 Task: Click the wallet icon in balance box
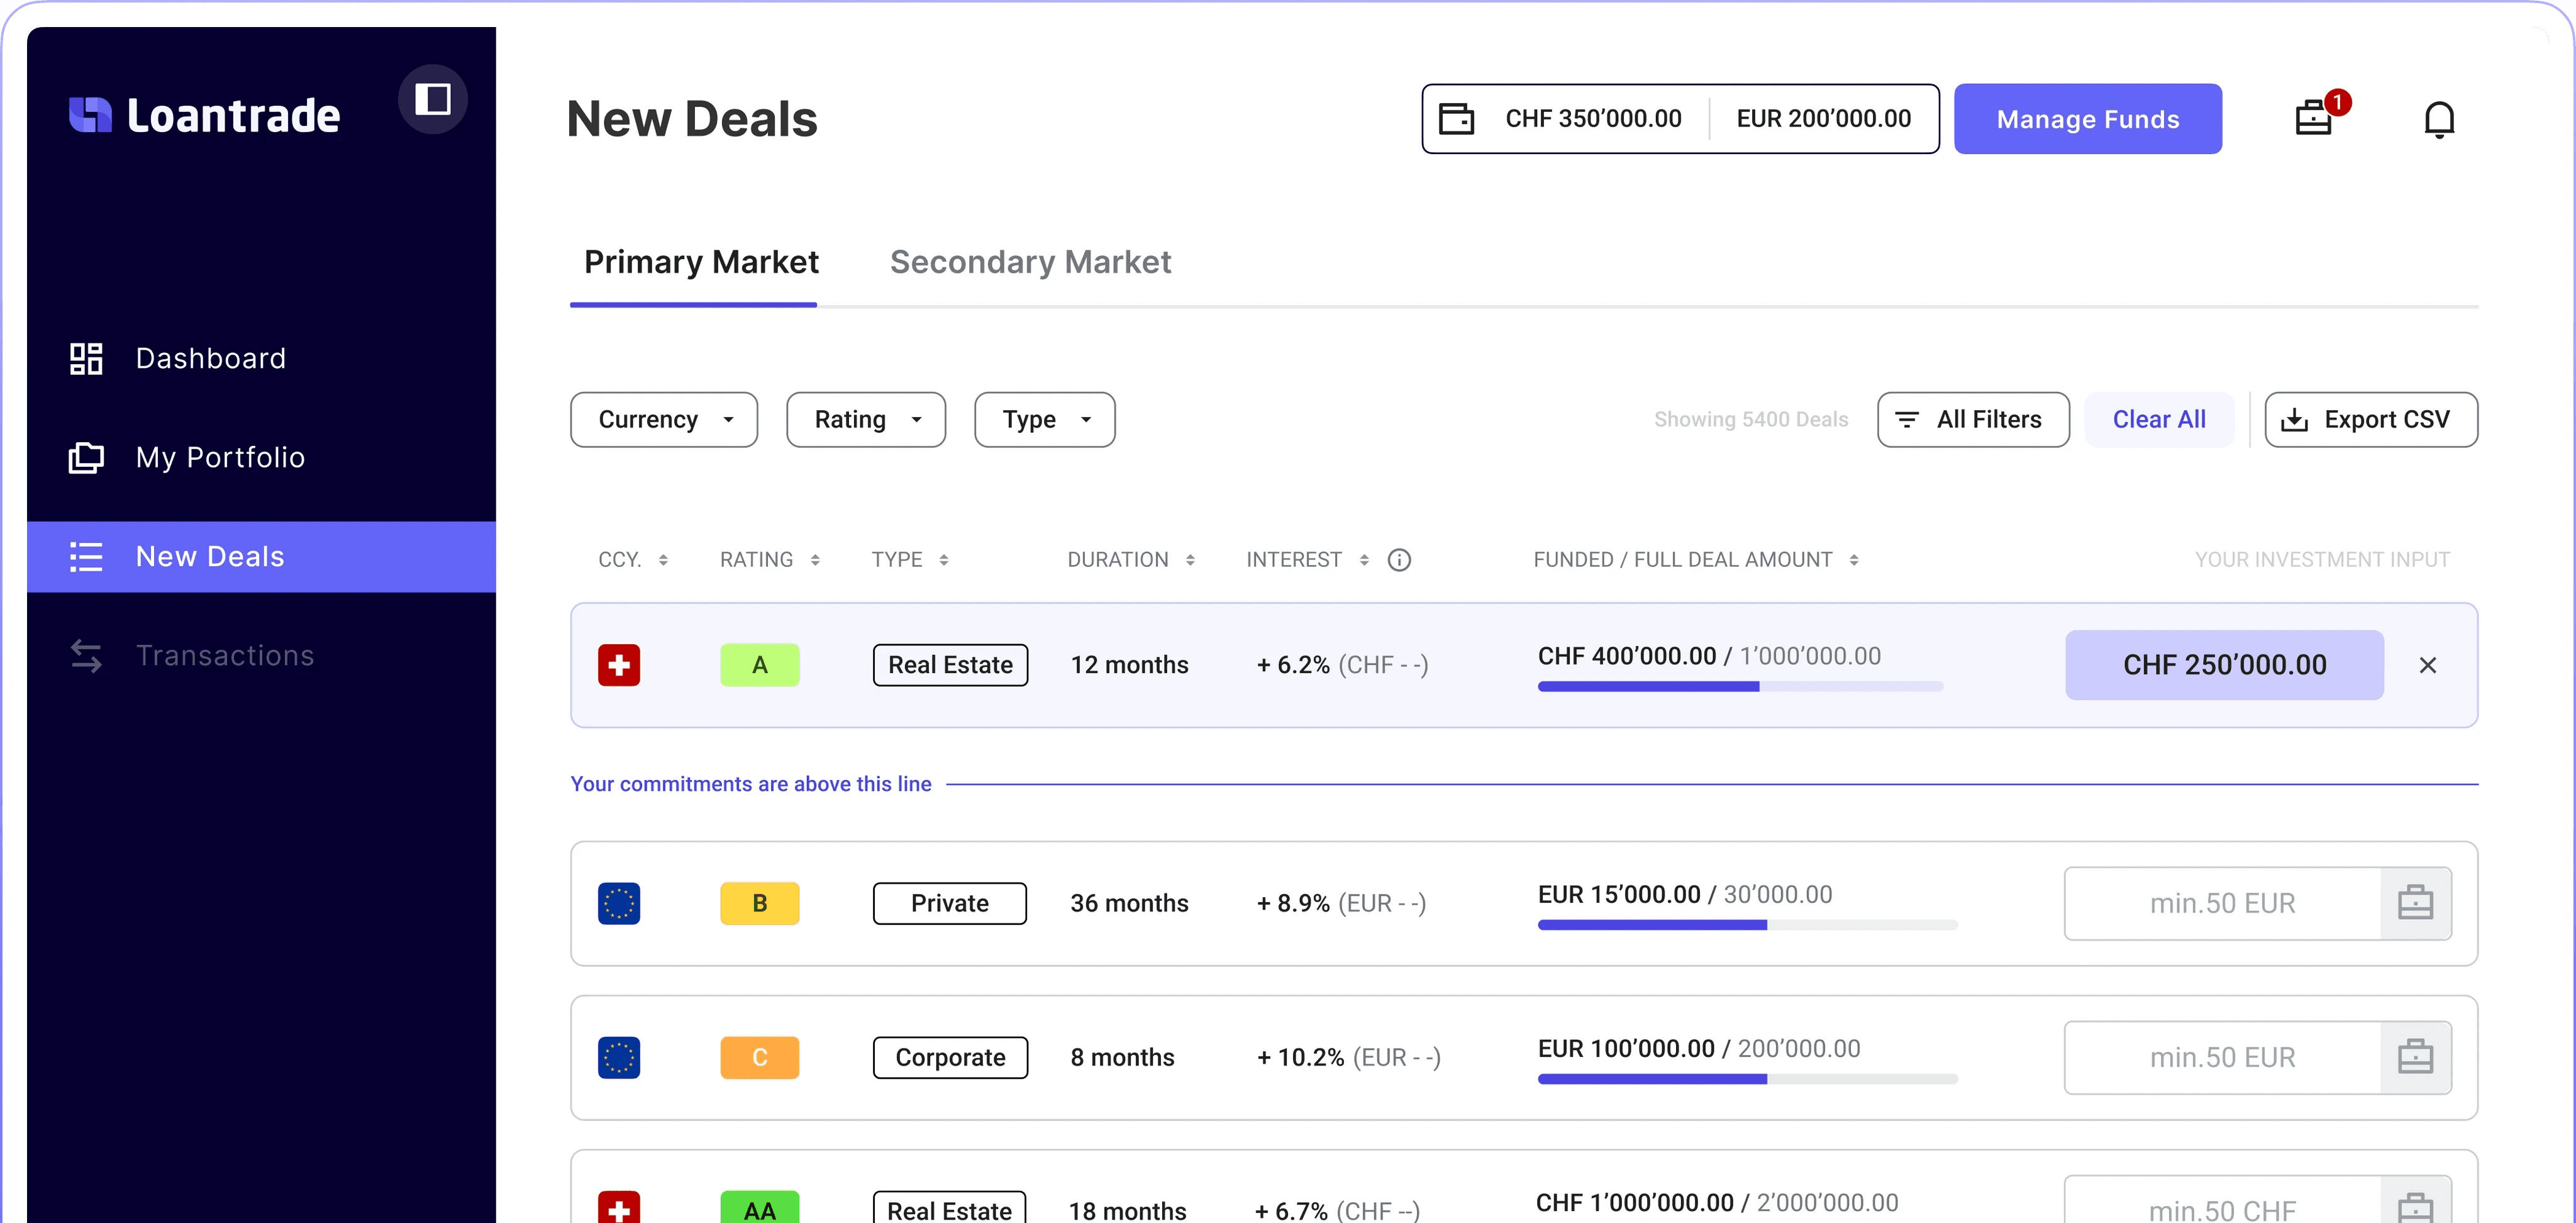point(1455,119)
